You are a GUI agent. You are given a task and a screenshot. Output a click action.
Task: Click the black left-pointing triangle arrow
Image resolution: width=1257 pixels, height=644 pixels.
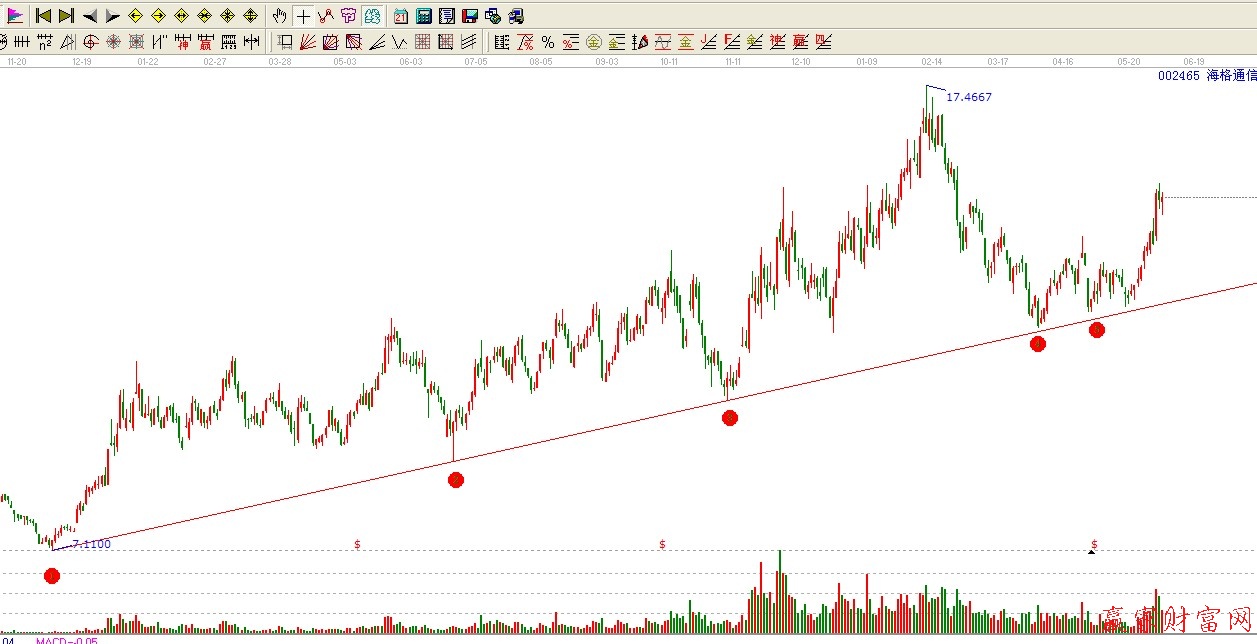[x=90, y=16]
